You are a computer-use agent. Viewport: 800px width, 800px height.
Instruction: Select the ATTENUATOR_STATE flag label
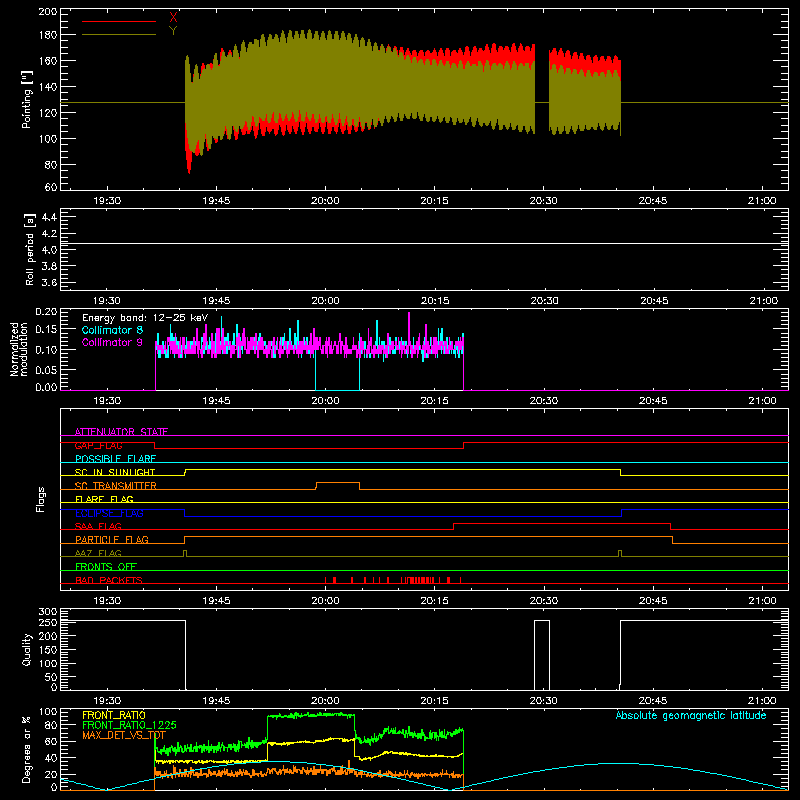pos(121,432)
